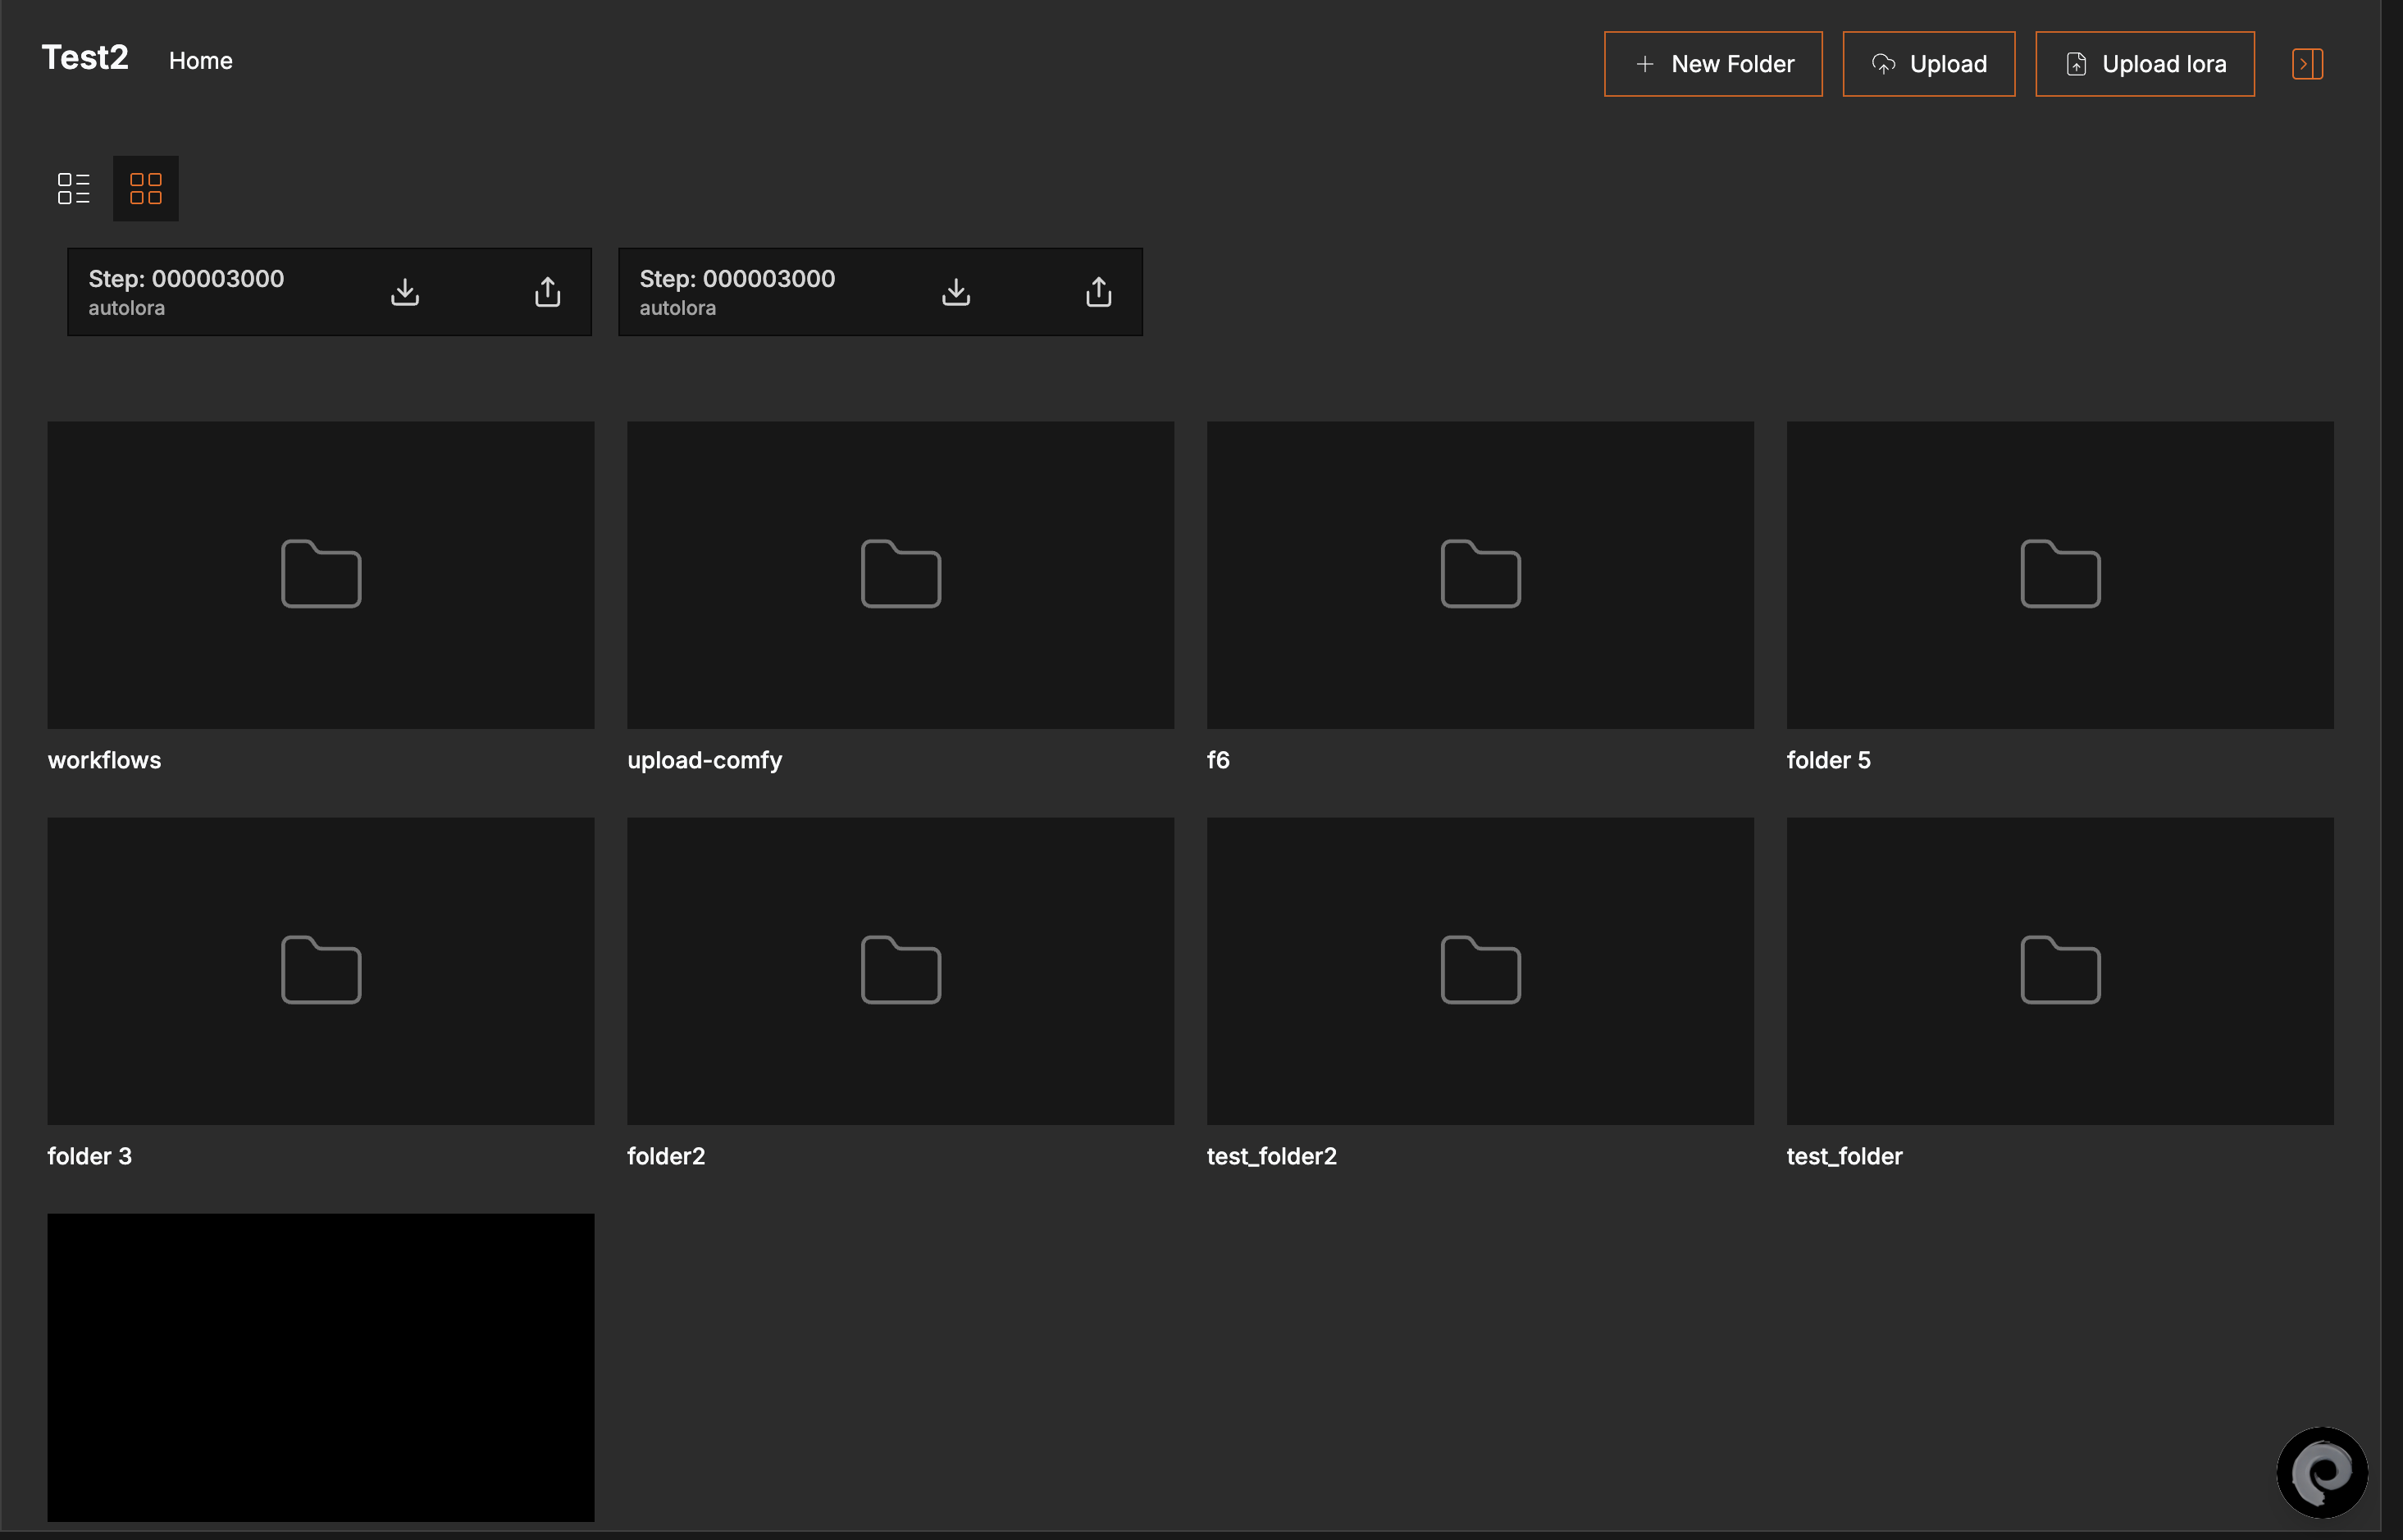Click the Upload lora button
The width and height of the screenshot is (2403, 1540).
point(2144,63)
